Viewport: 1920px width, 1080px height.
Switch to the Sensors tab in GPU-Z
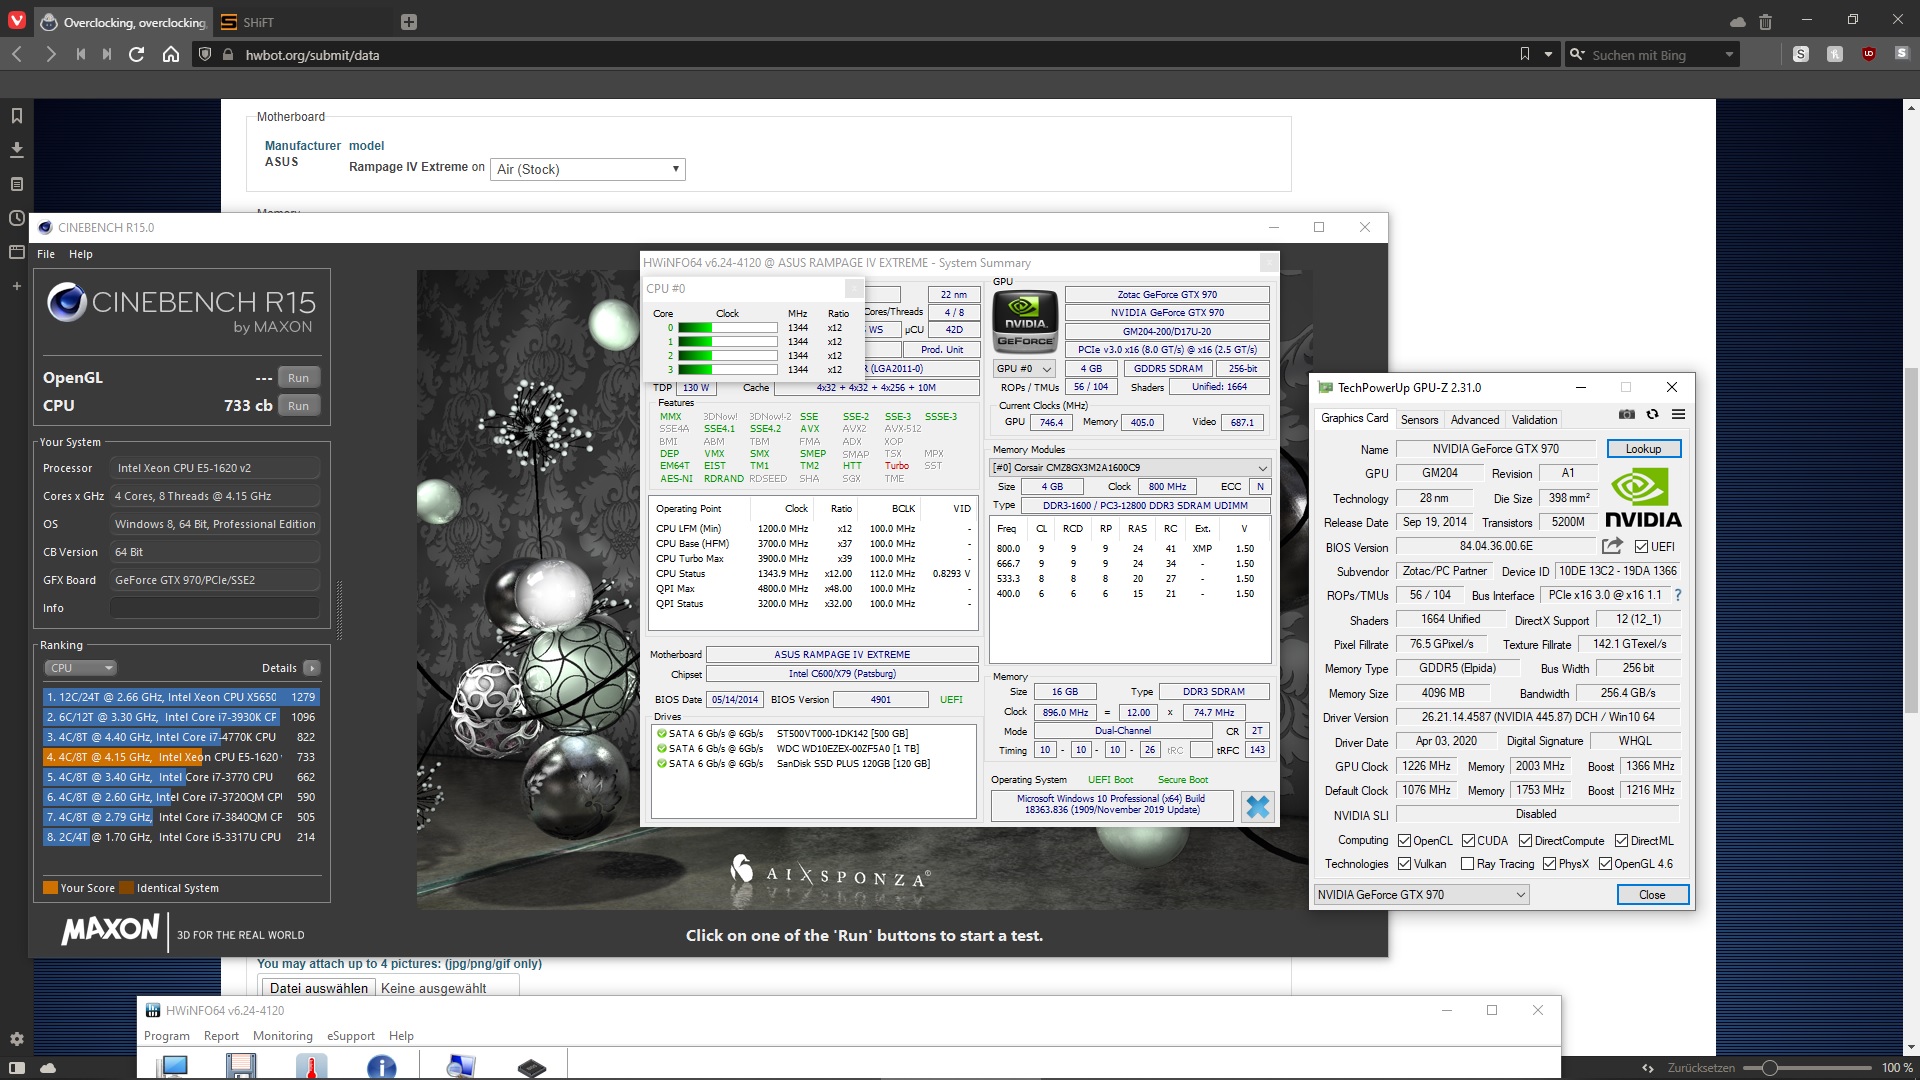click(1419, 420)
